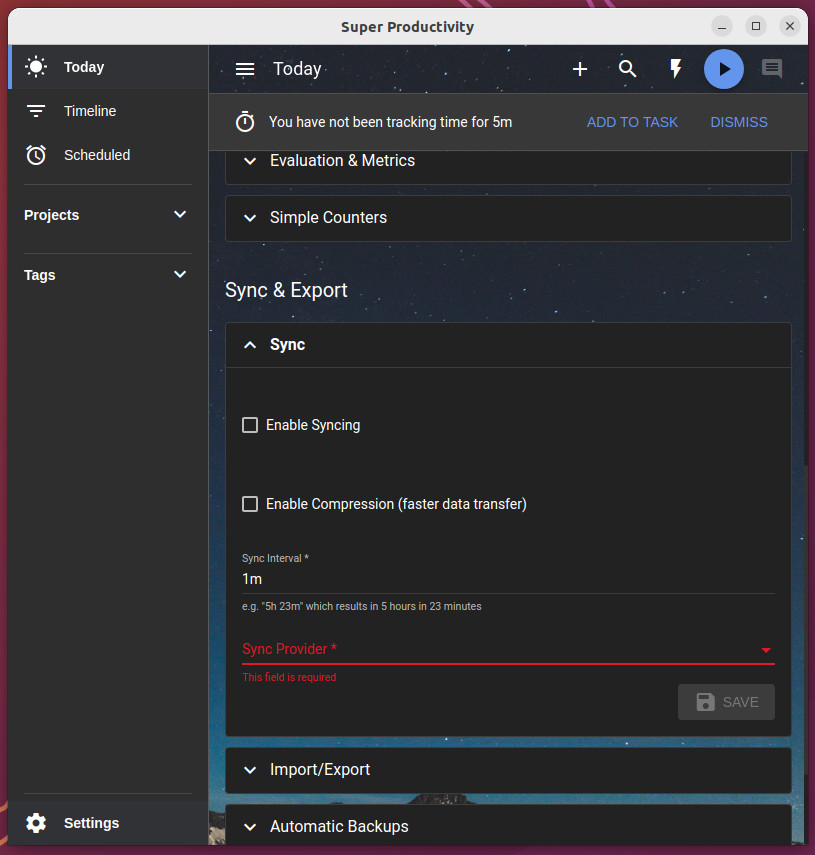Image resolution: width=815 pixels, height=855 pixels.
Task: Open Settings via the gear icon
Action: [x=36, y=822]
